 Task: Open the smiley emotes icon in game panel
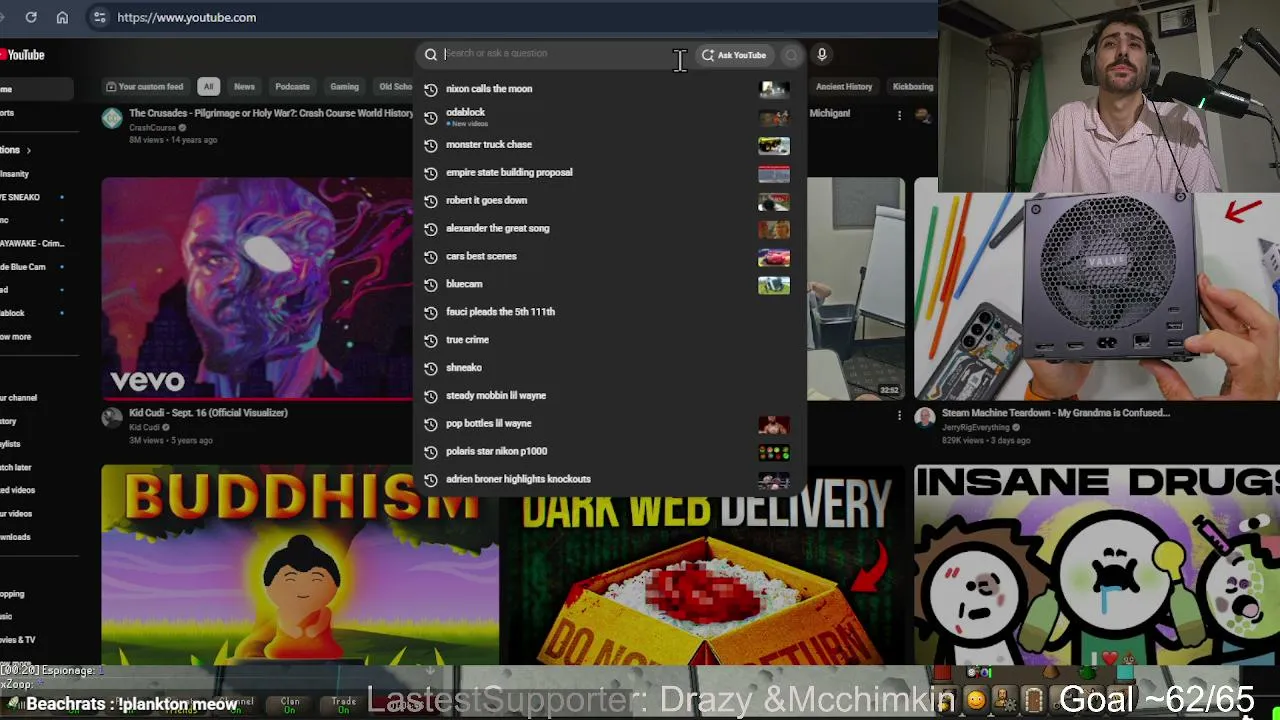tap(975, 701)
